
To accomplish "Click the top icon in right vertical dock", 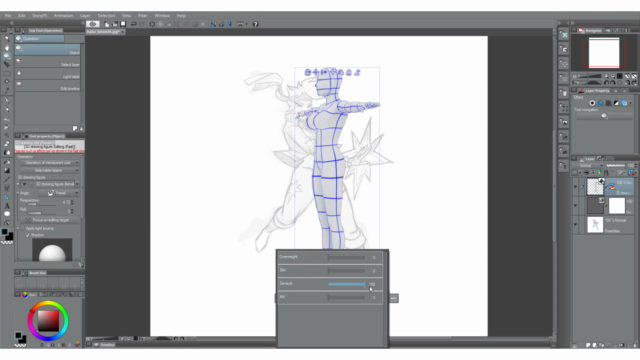I will point(564,35).
